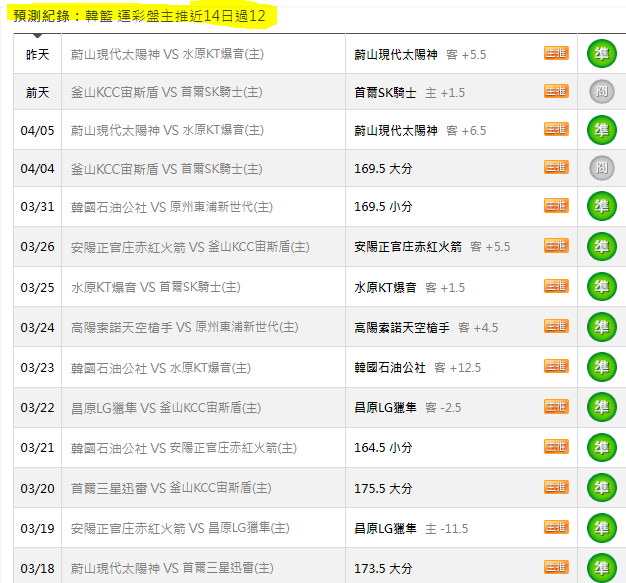
Task: Click the orange 主推 badge in the 03/22 row
Action: click(556, 407)
